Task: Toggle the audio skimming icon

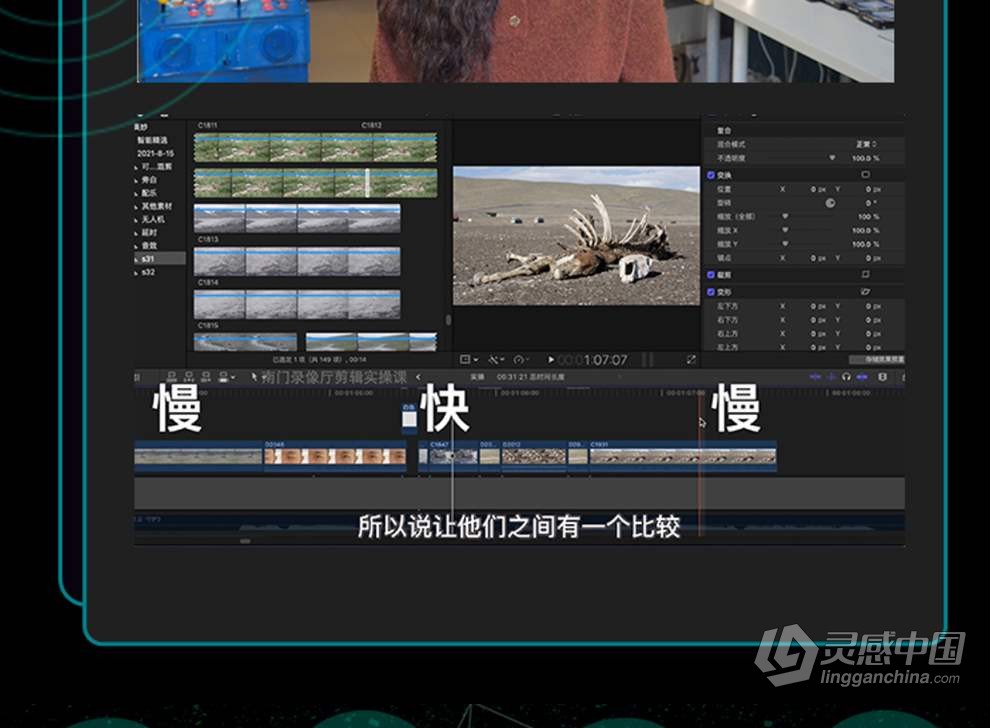Action: (831, 377)
